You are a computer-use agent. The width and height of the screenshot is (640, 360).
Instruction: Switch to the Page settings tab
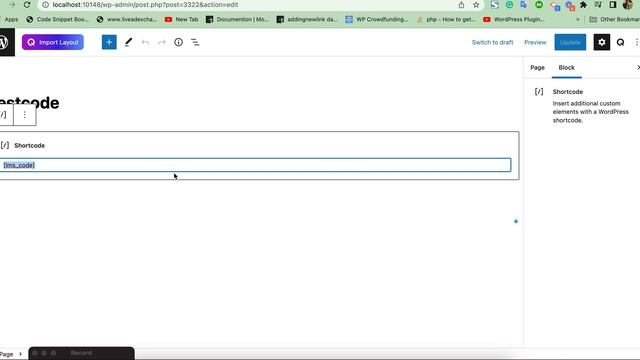pos(537,68)
